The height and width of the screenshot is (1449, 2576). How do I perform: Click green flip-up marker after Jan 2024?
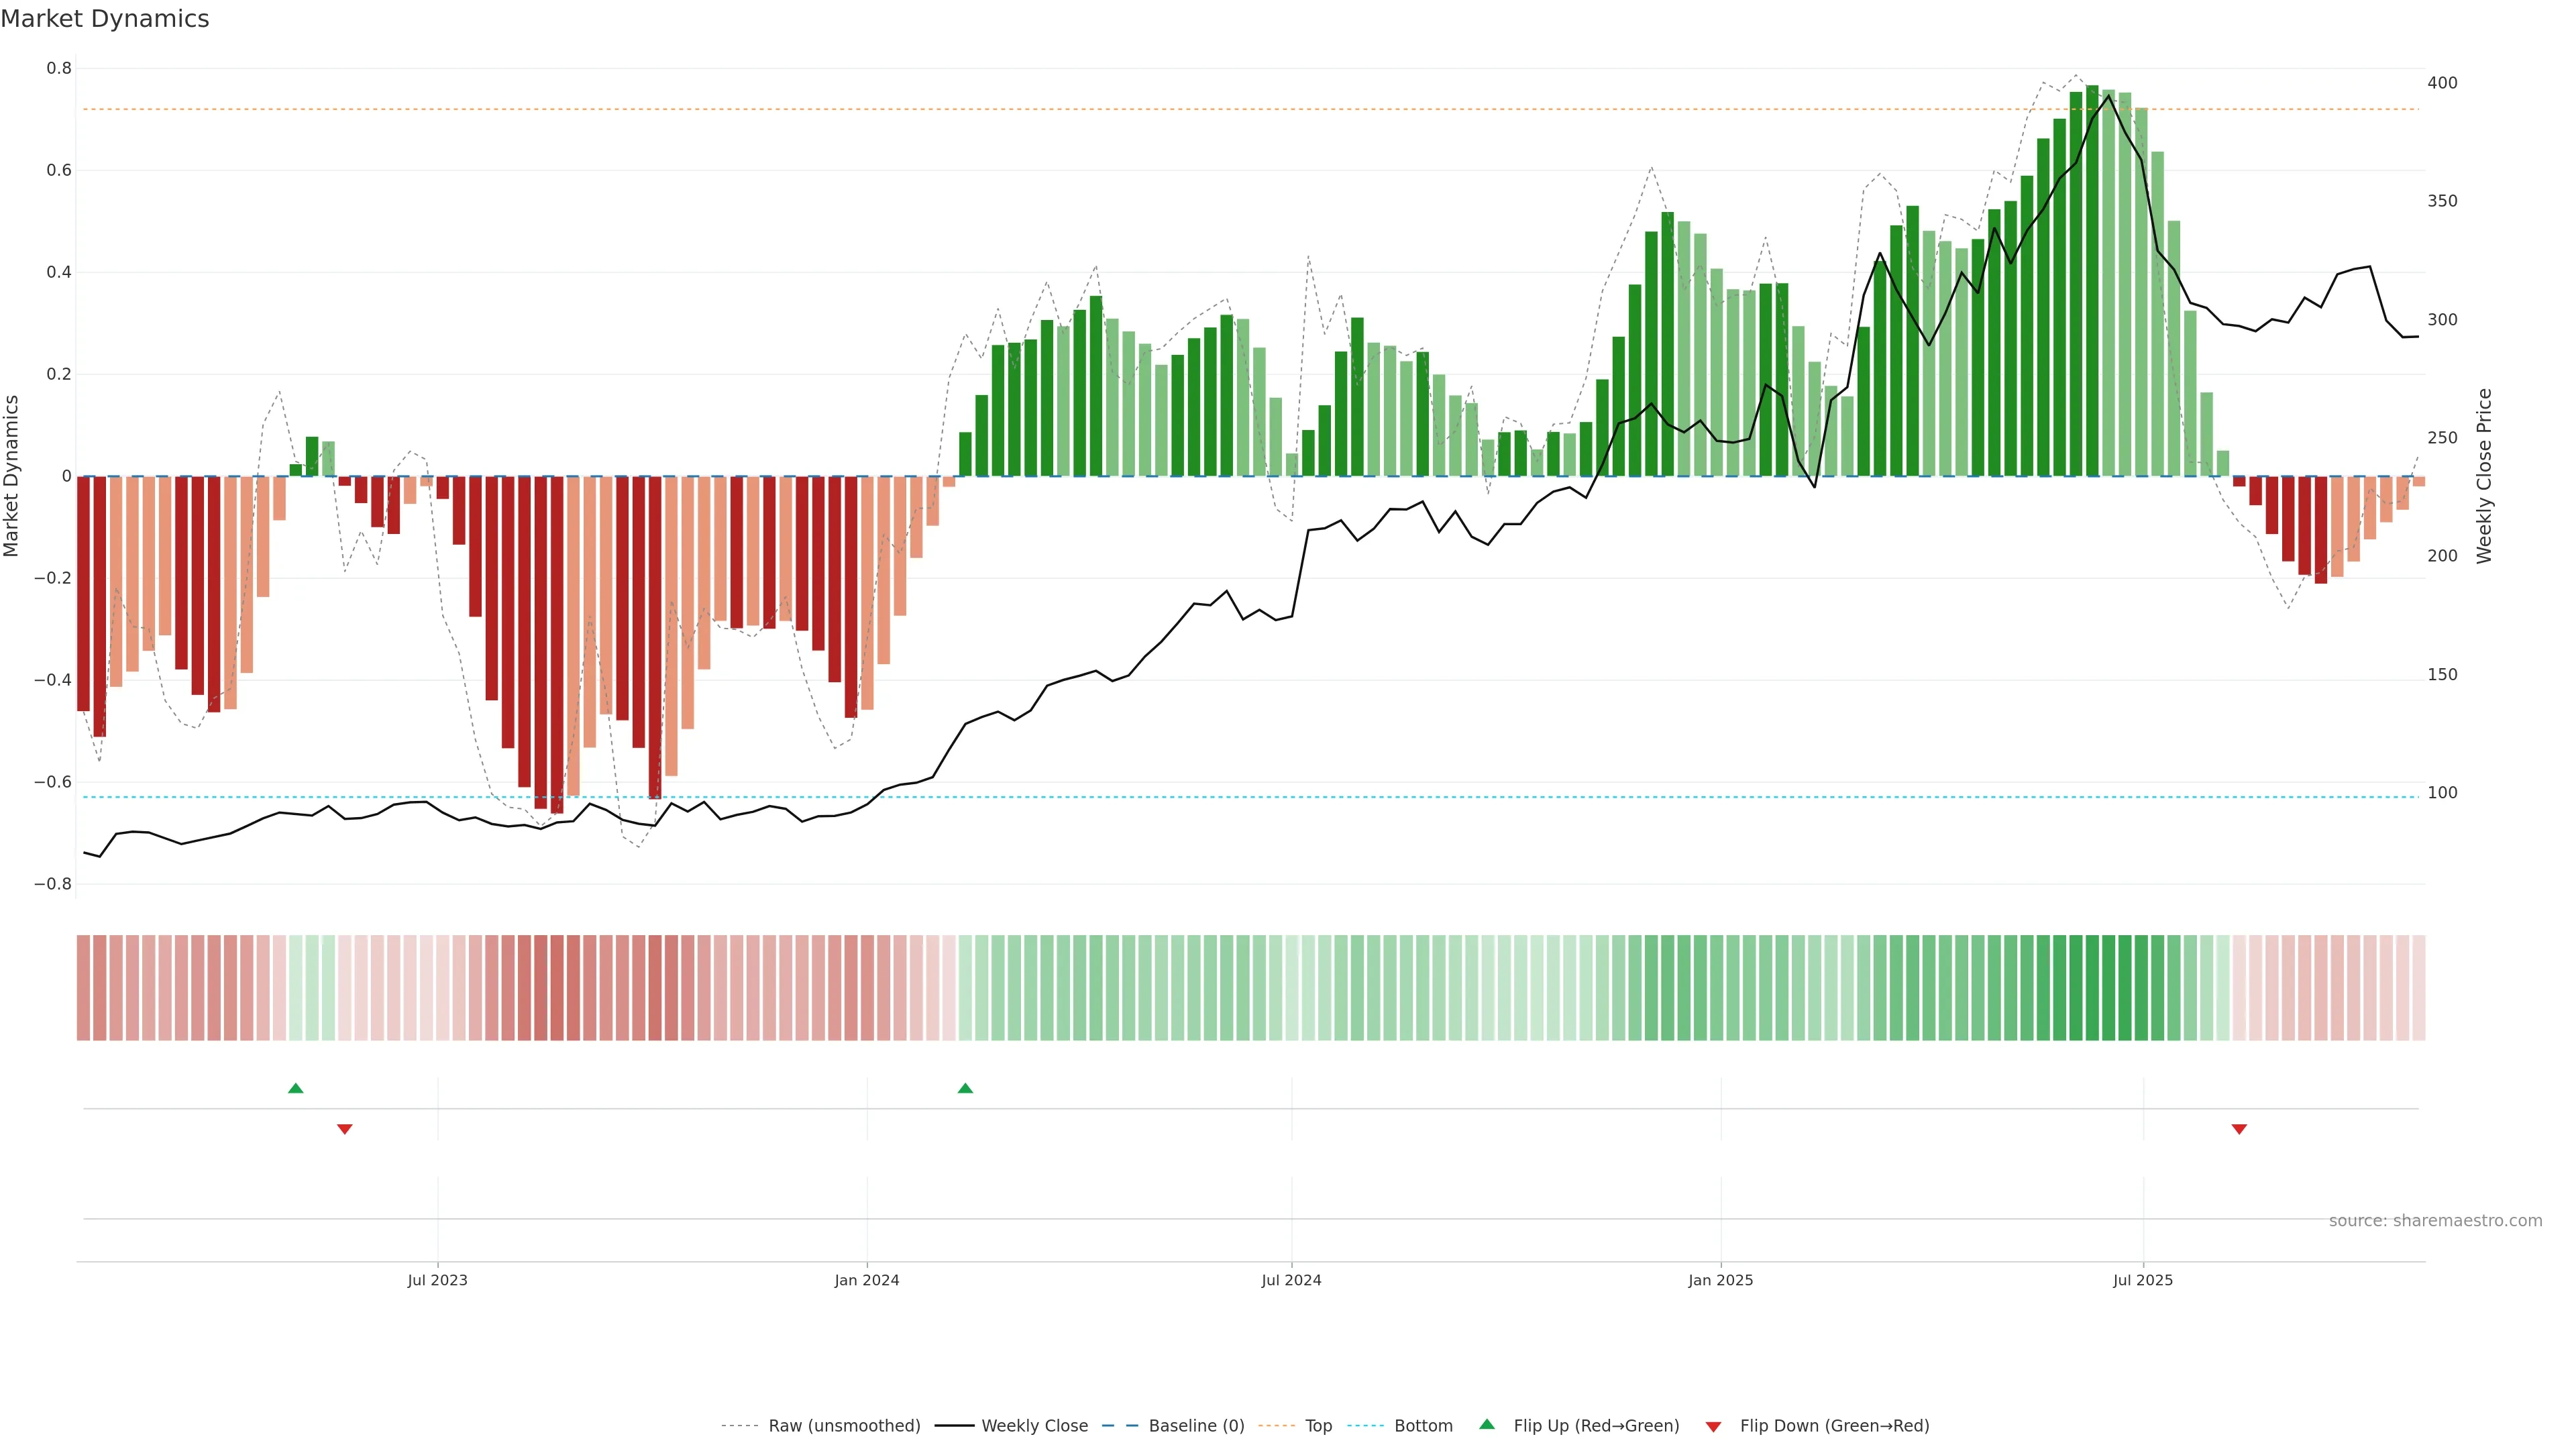965,1088
